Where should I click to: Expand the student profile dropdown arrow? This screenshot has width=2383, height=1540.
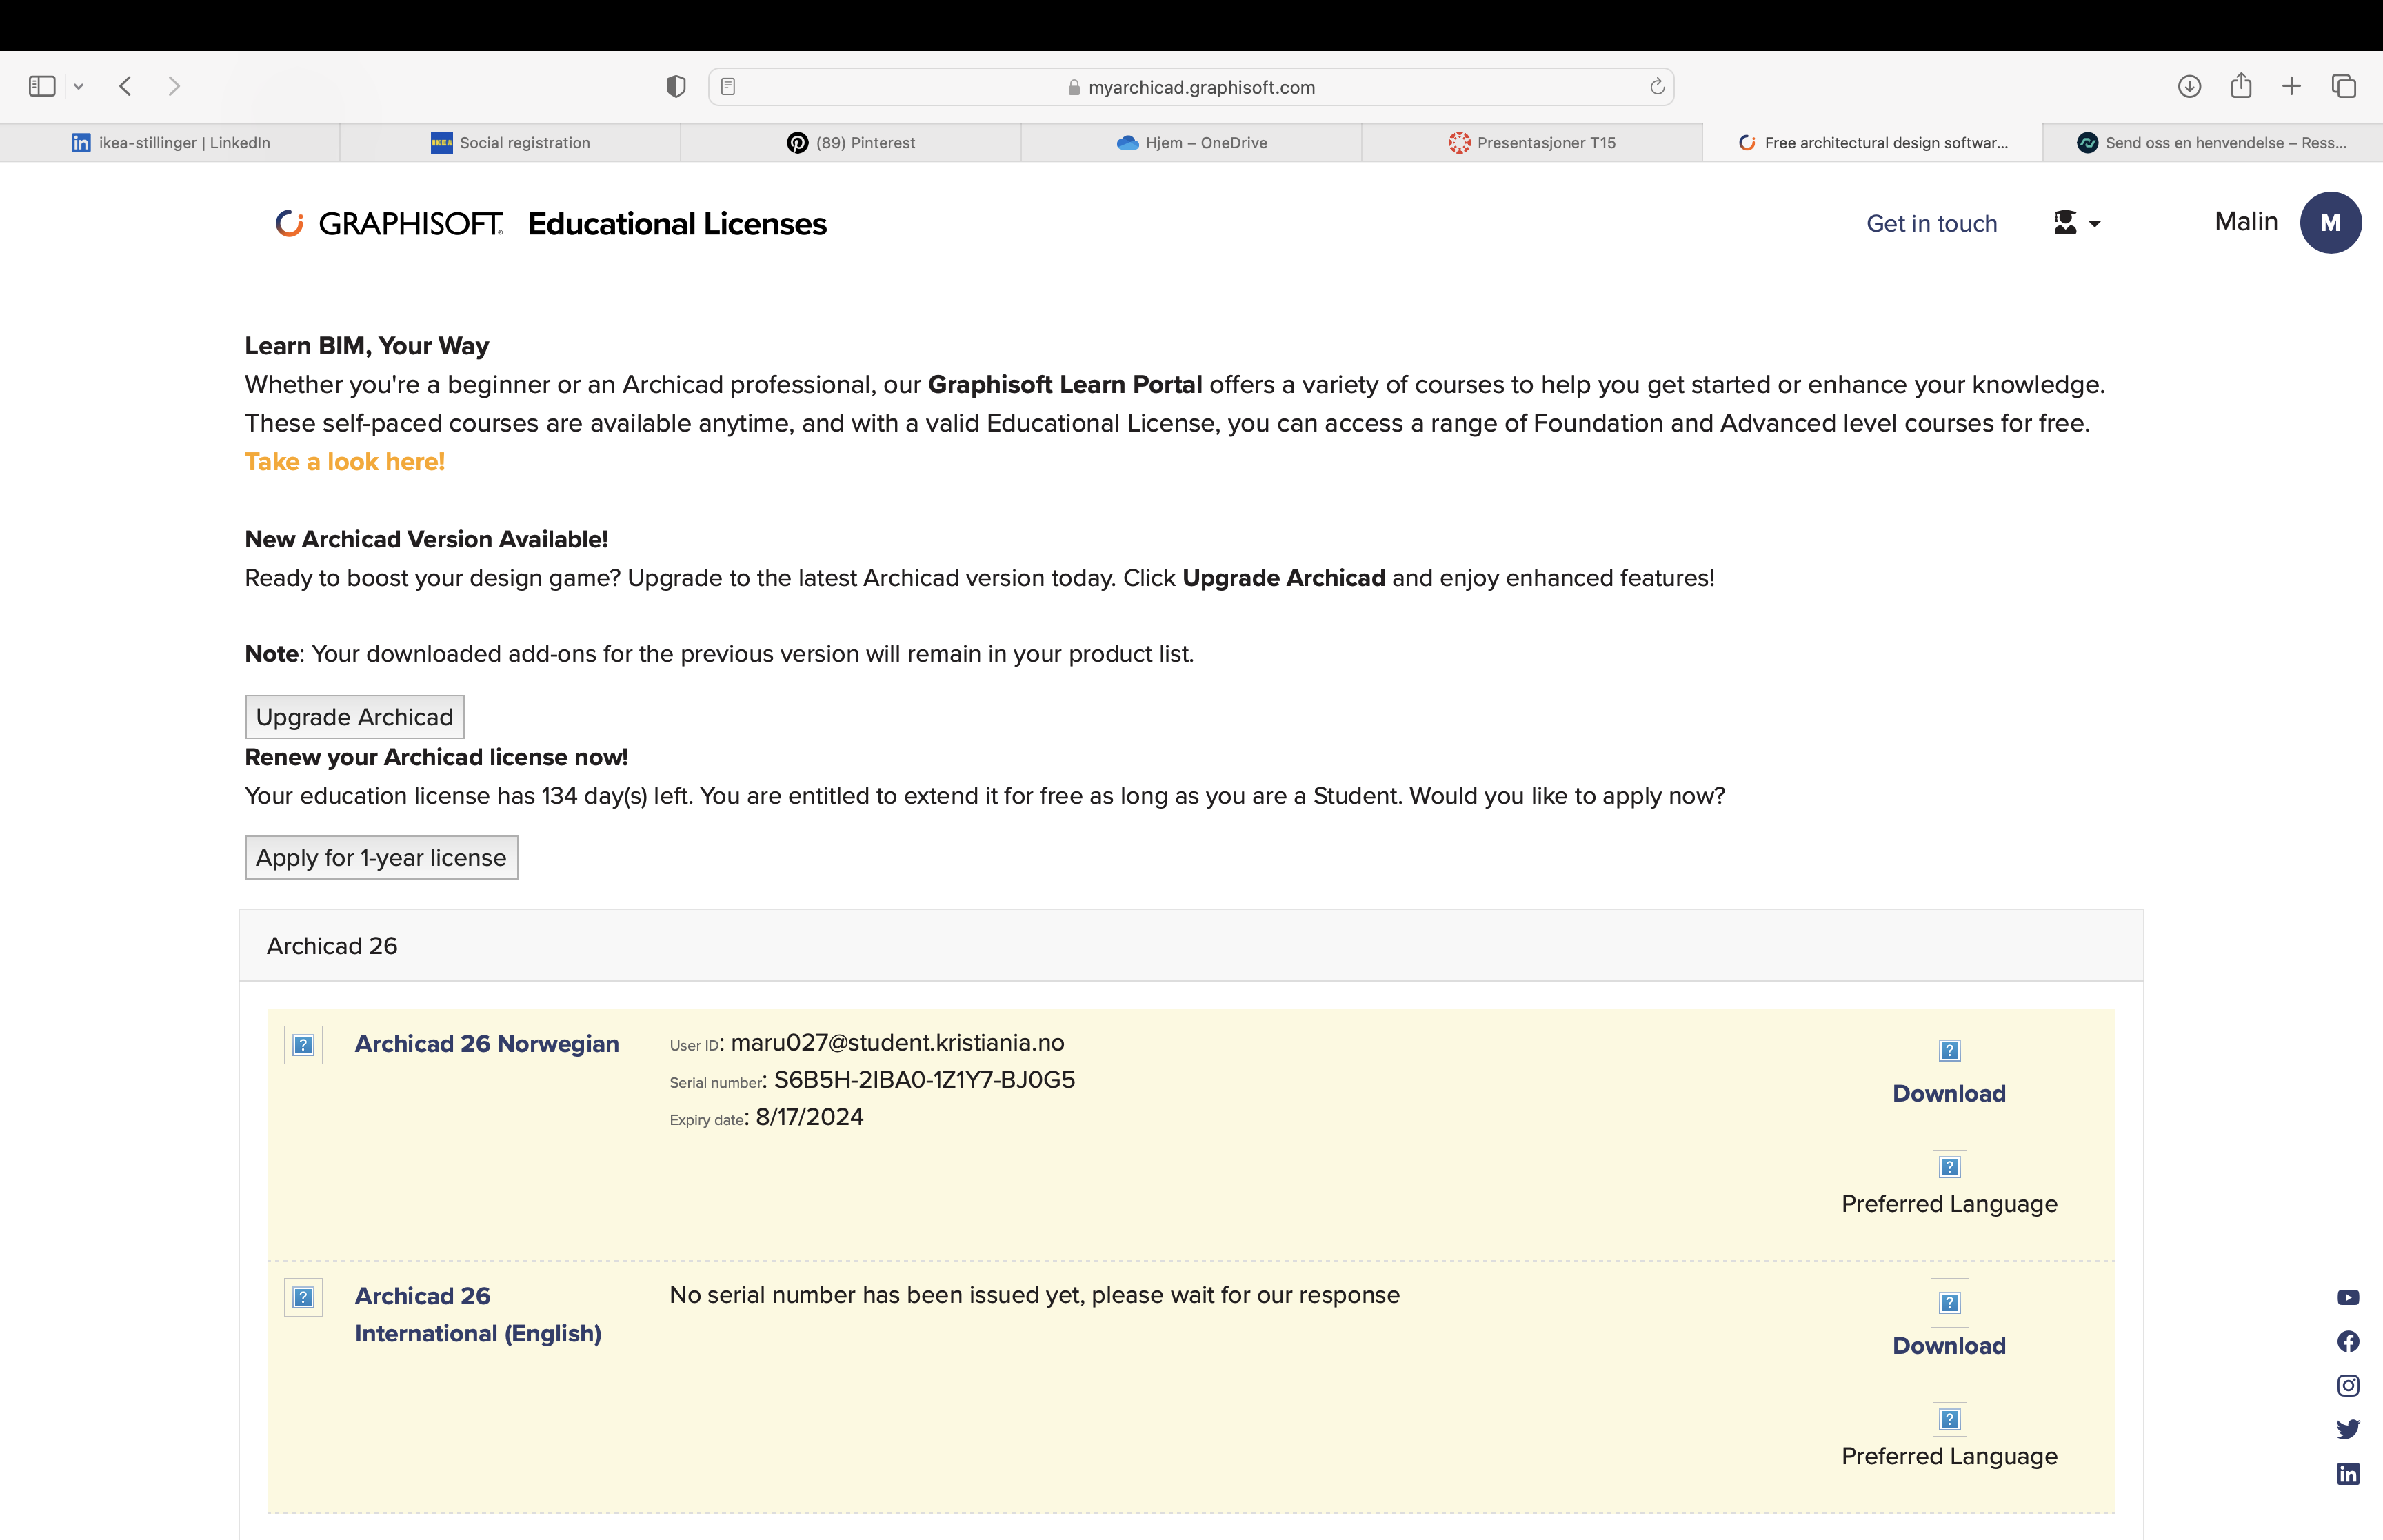coord(2094,224)
